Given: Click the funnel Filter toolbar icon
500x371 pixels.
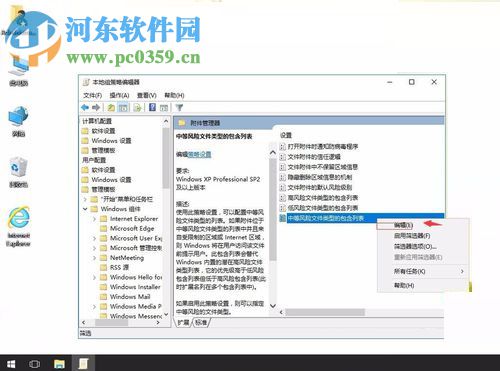Looking at the screenshot, I should coord(179,108).
